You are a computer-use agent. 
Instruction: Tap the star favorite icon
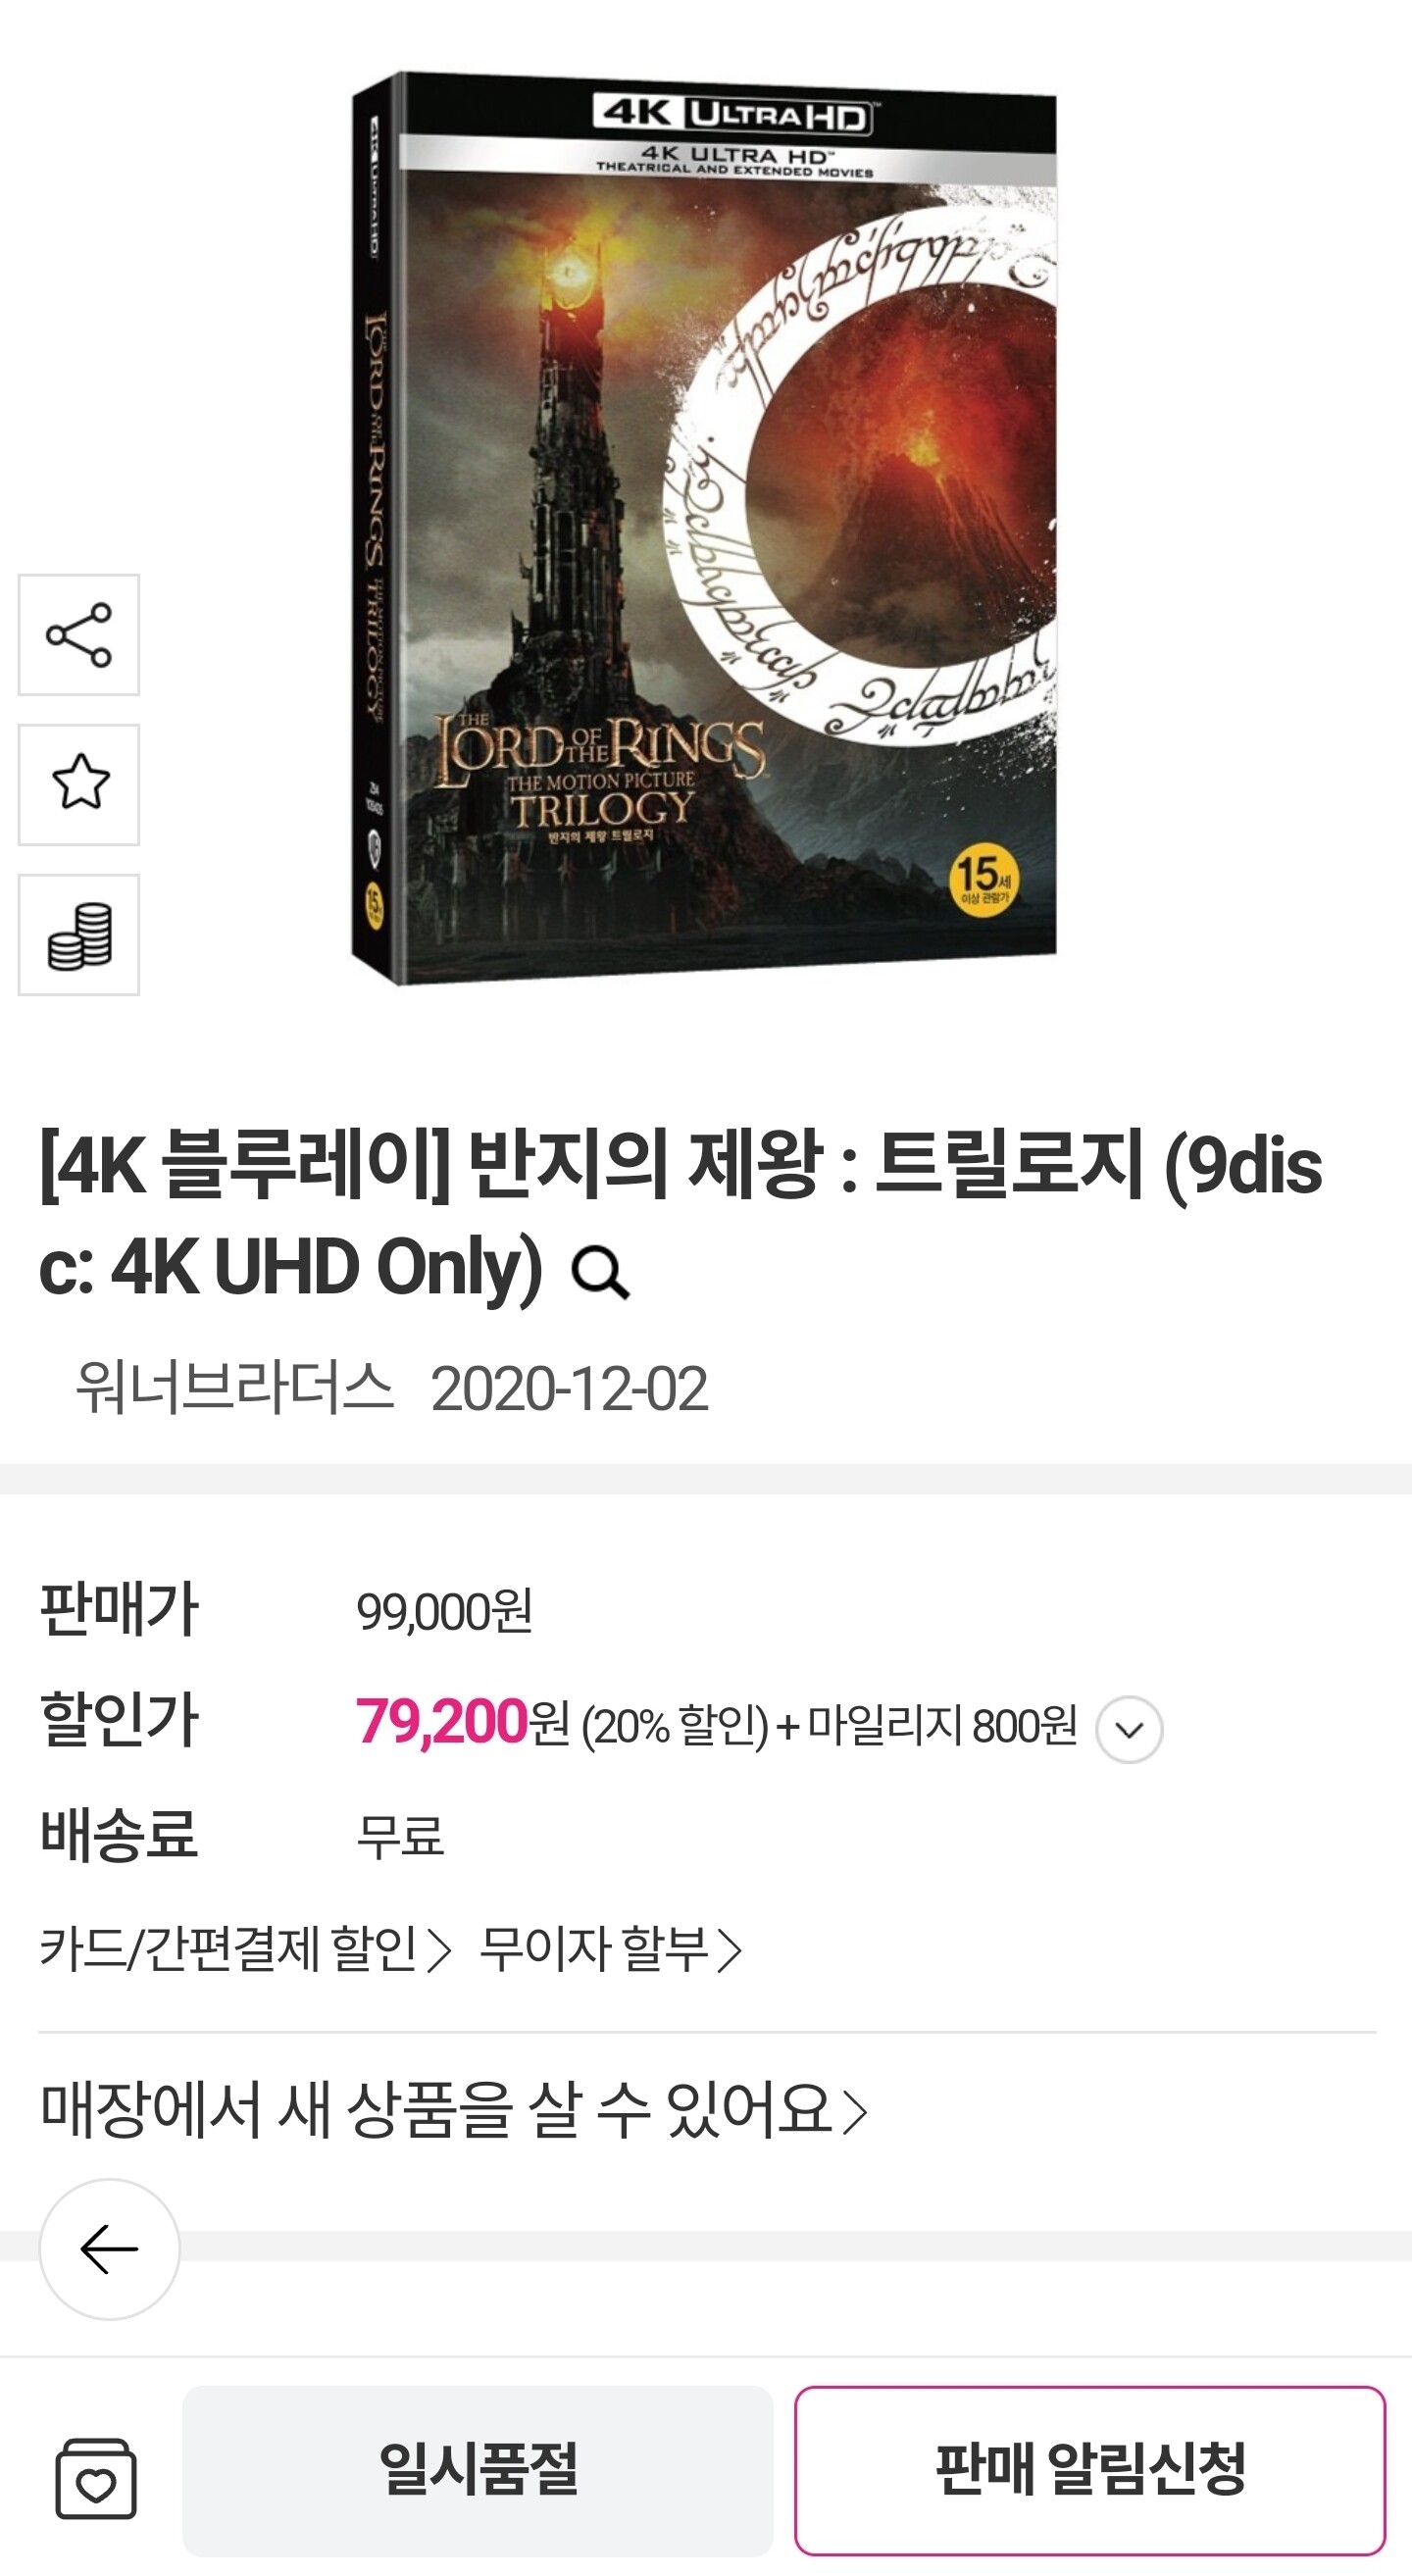coord(79,785)
